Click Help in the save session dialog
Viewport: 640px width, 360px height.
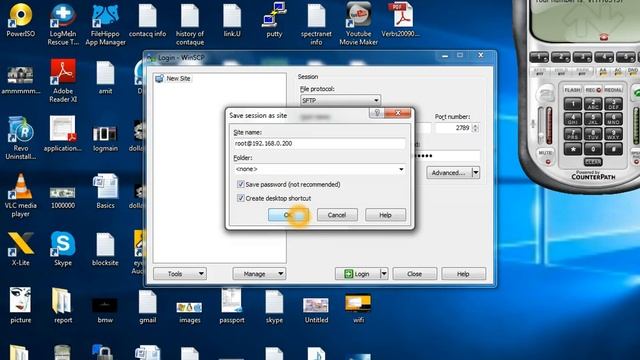click(x=385, y=215)
